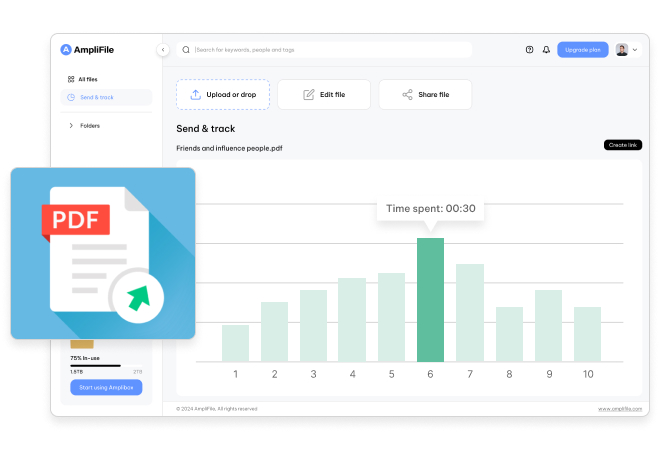Open the notifications bell
The image size is (660, 450).
click(x=546, y=49)
